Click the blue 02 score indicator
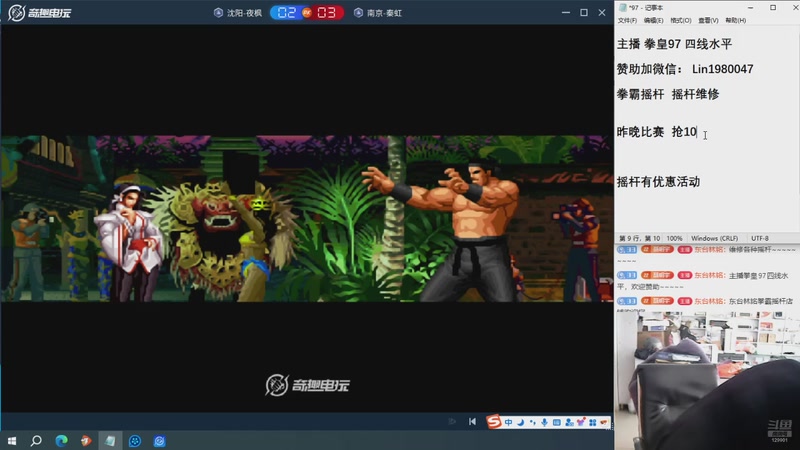Image resolution: width=800 pixels, height=450 pixels. [286, 13]
